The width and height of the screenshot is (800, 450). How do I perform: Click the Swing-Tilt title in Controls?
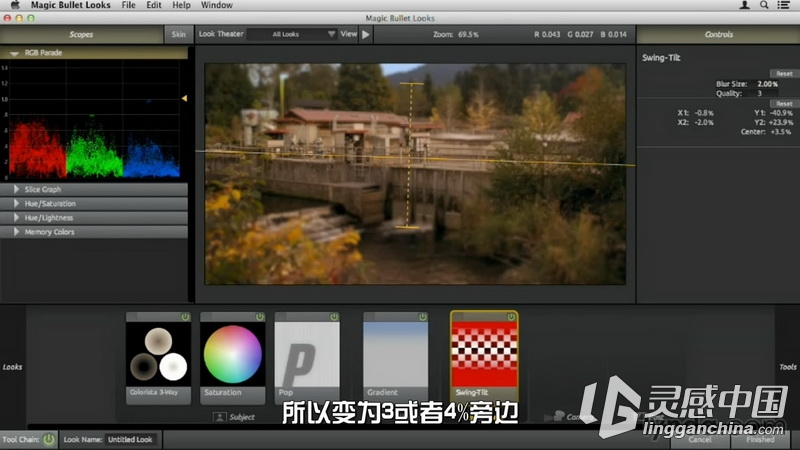tap(661, 58)
